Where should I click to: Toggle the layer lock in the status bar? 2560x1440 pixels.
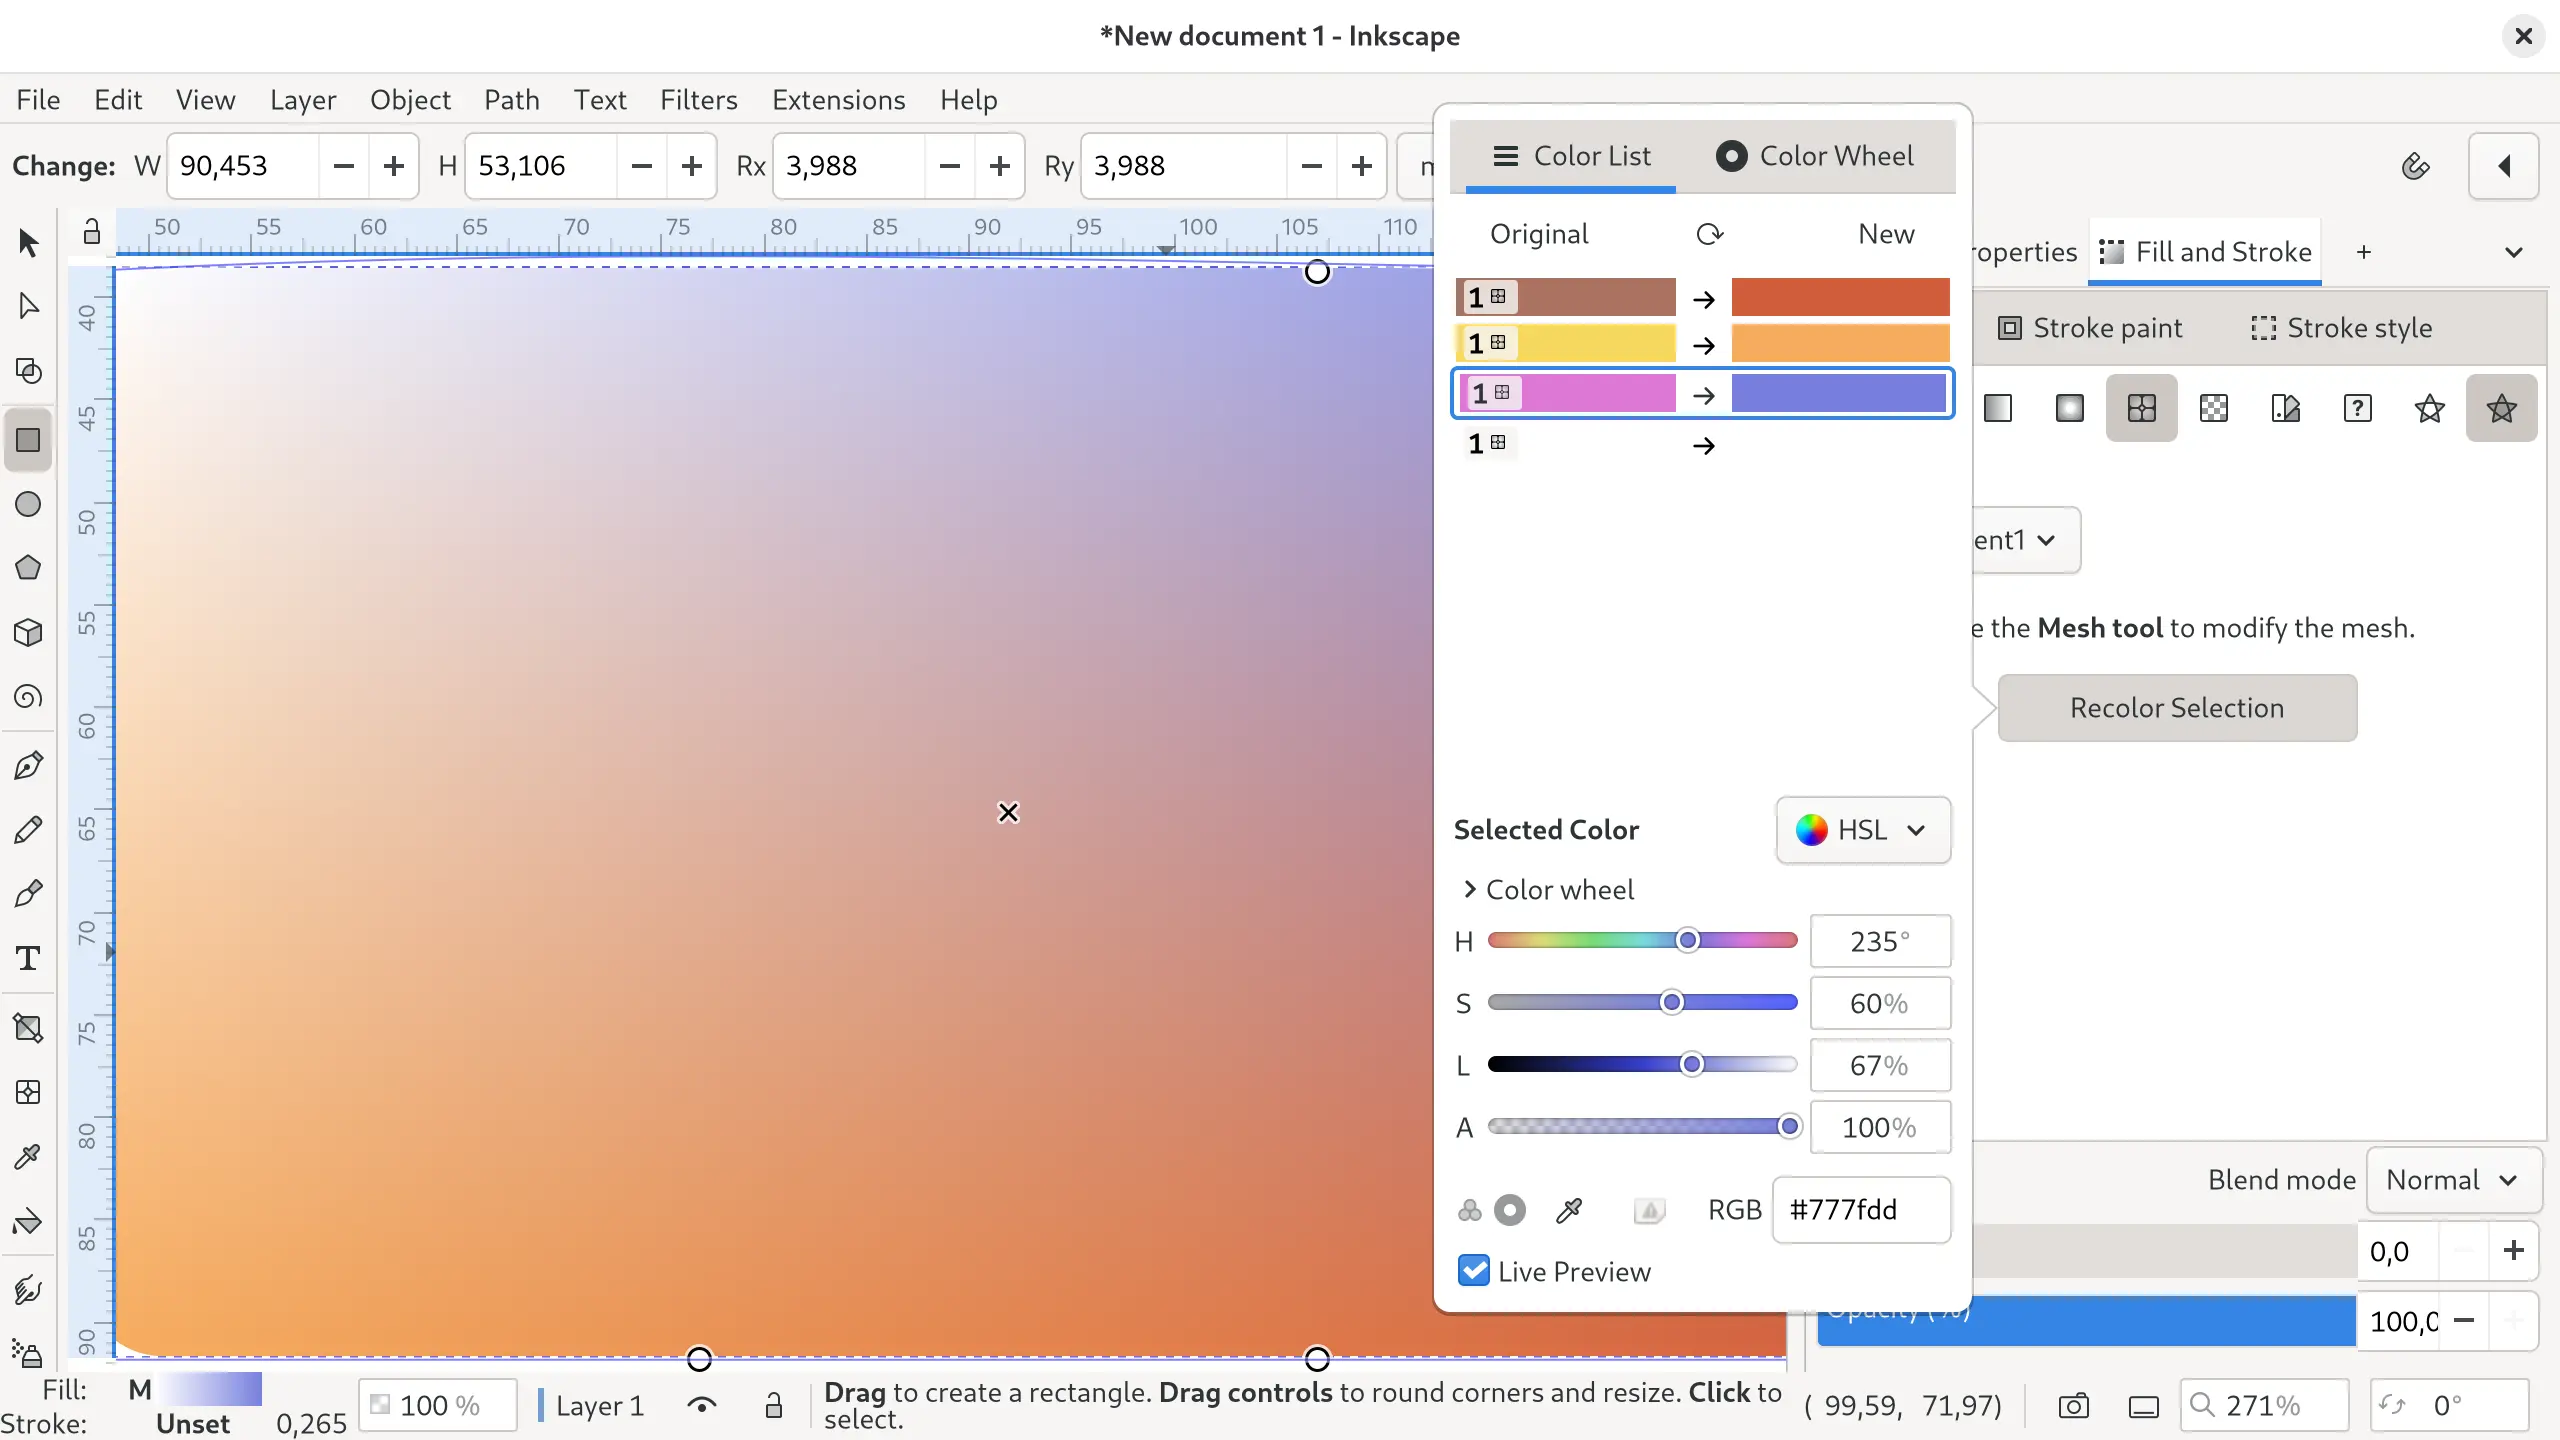[775, 1405]
